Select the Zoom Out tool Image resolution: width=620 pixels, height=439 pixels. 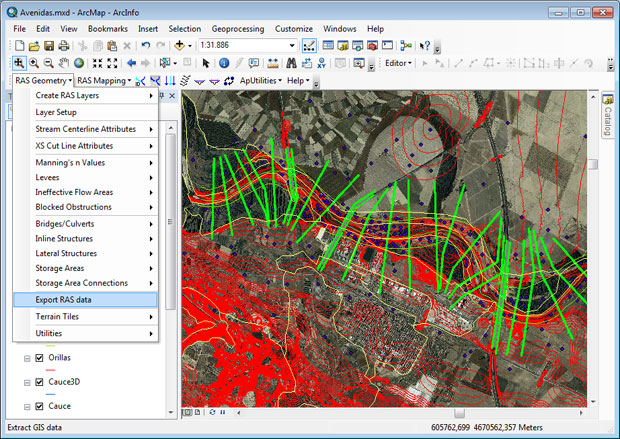[48, 63]
